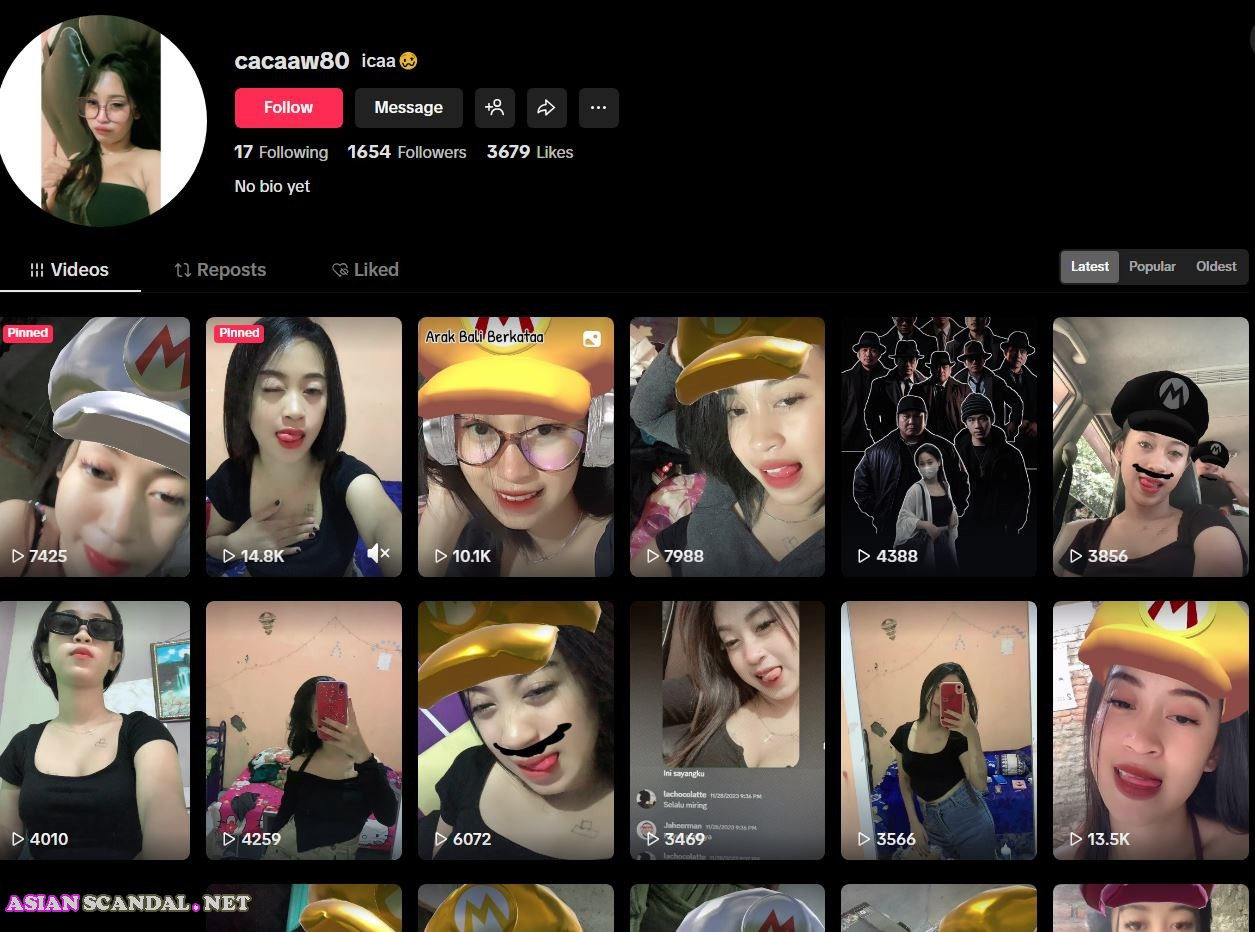Image resolution: width=1255 pixels, height=932 pixels.
Task: Switch to the Videos tab
Action: click(70, 270)
